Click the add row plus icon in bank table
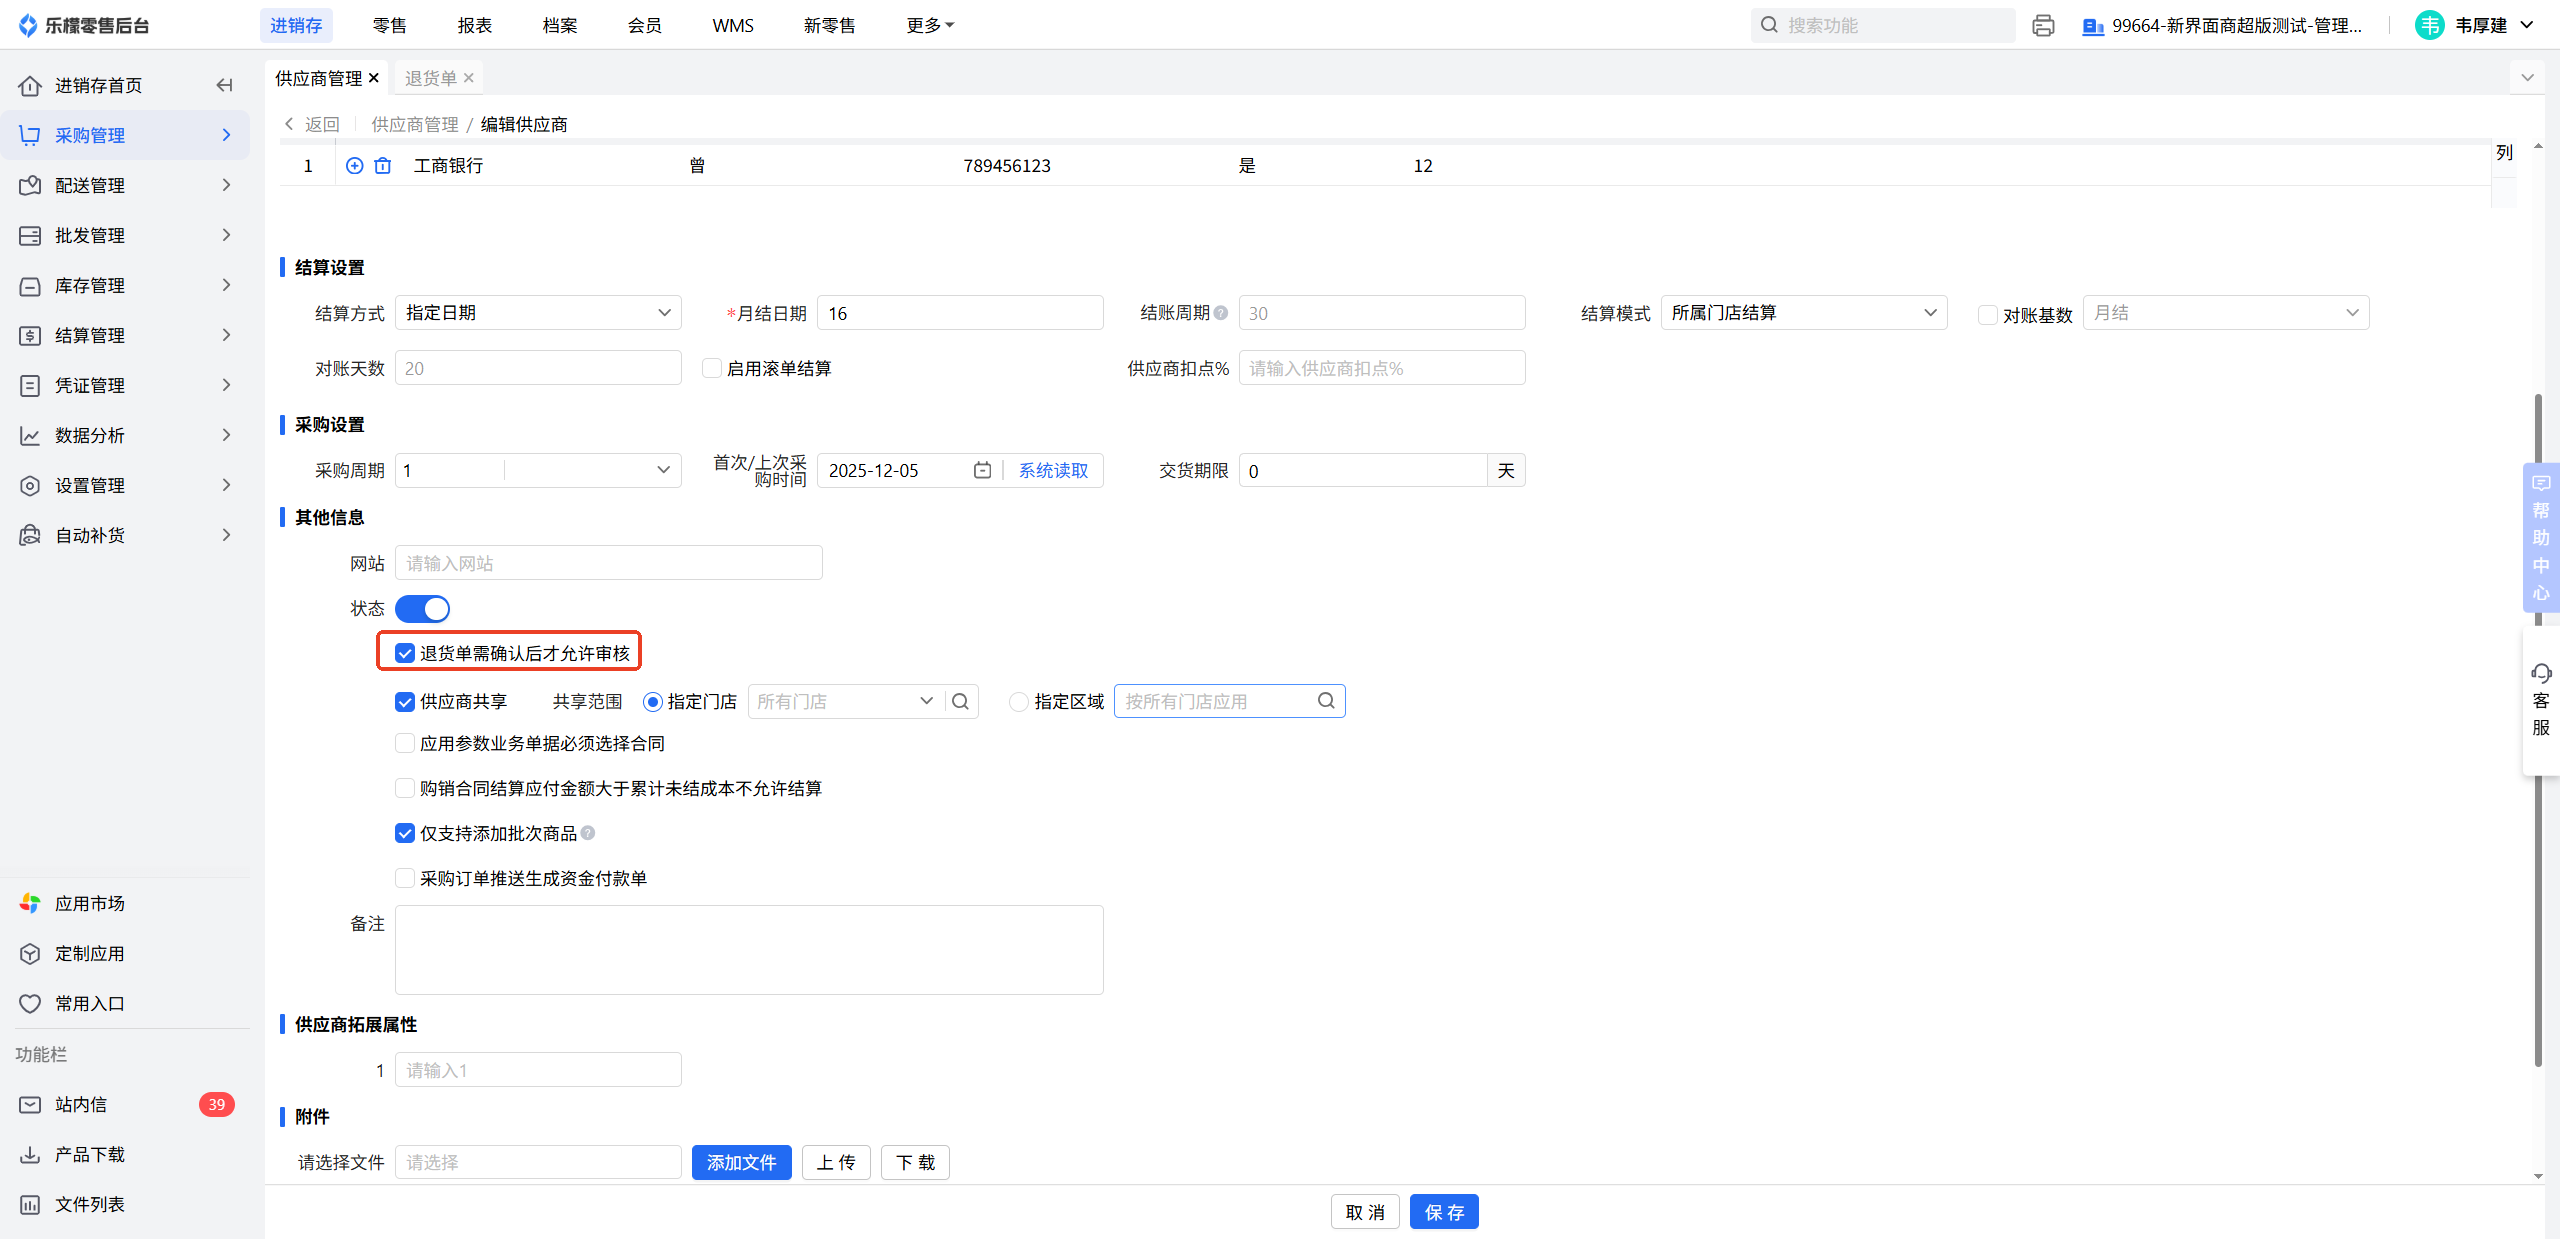The image size is (2560, 1239). [x=354, y=166]
